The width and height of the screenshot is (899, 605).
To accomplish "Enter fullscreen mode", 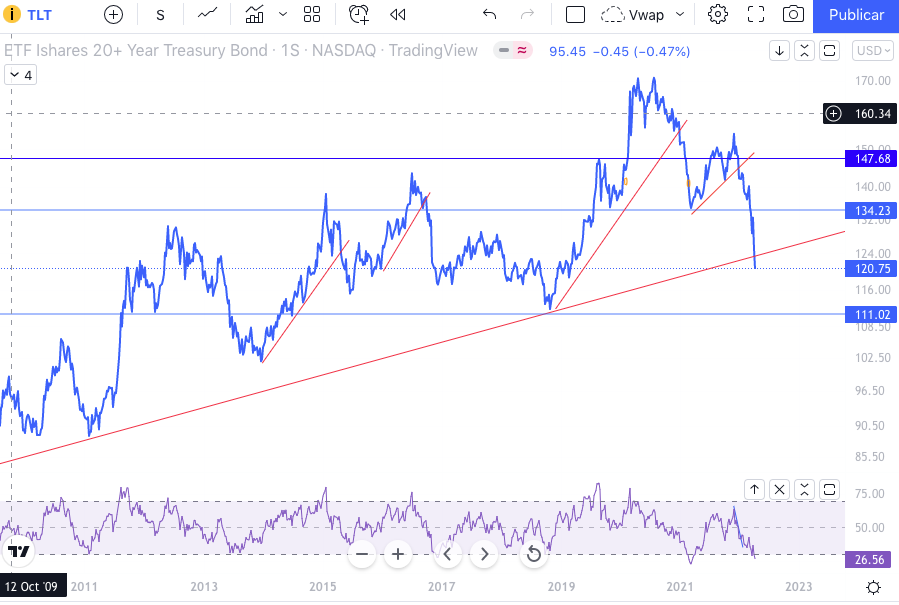I will (756, 15).
